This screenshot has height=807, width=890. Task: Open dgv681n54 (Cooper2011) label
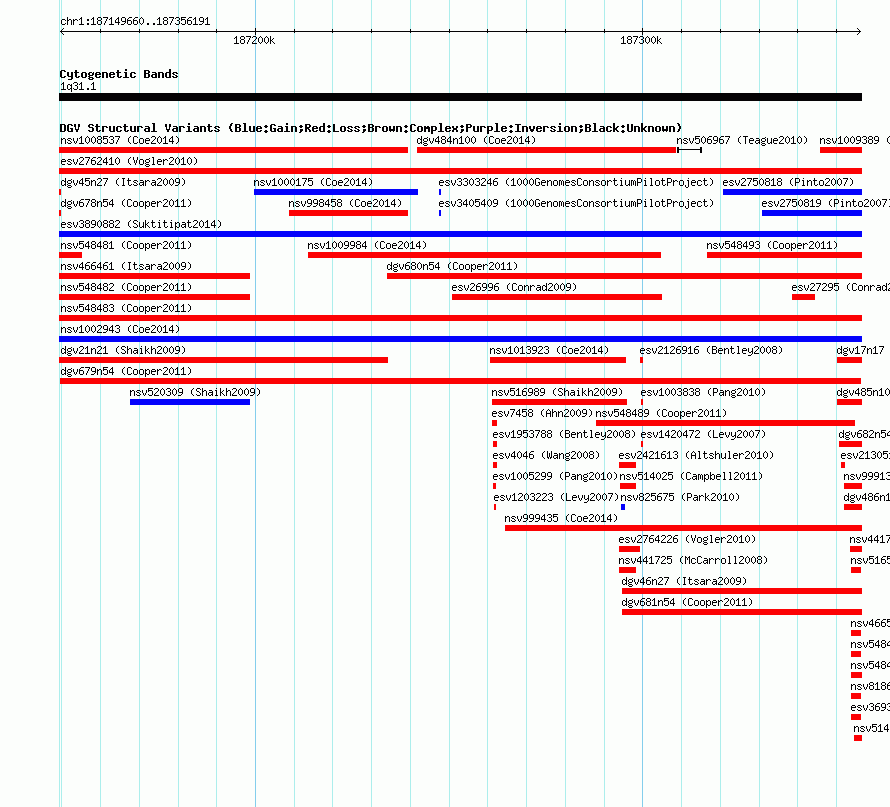[687, 602]
